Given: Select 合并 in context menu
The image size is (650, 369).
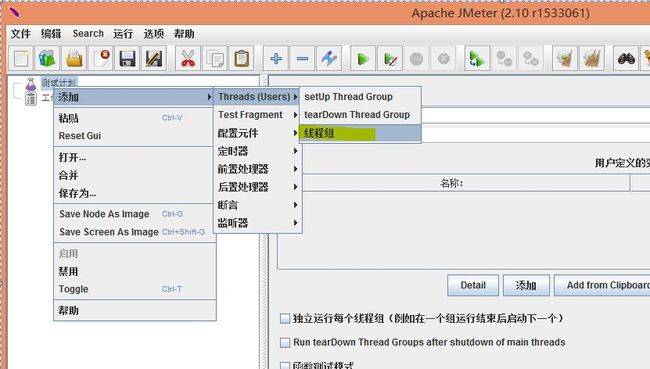Looking at the screenshot, I should pyautogui.click(x=134, y=175).
